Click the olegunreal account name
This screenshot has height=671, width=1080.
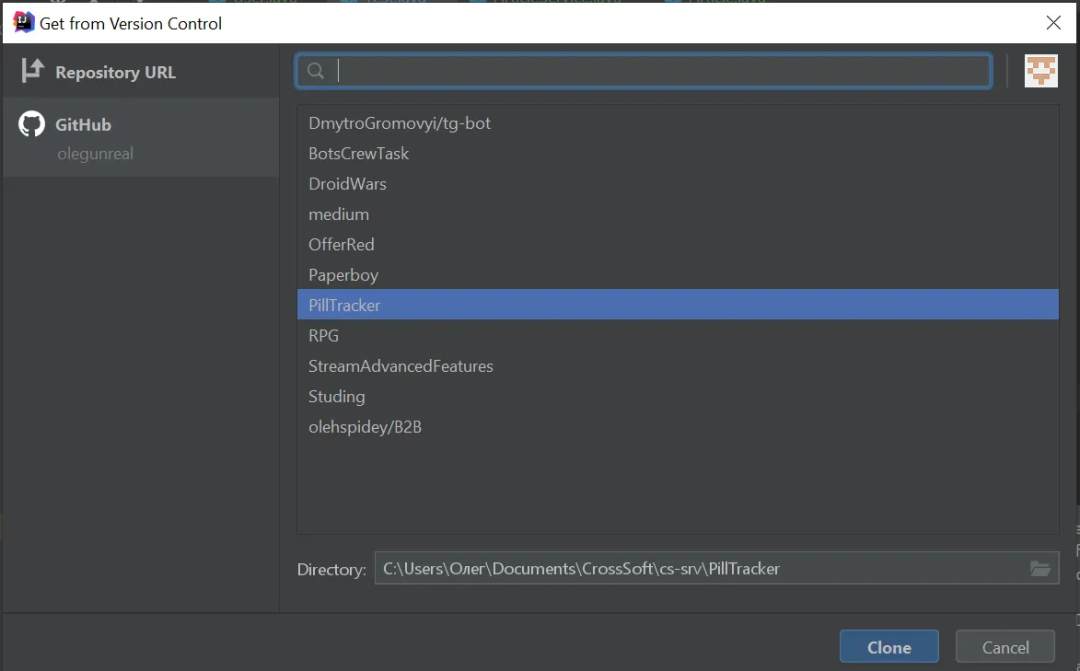click(95, 154)
